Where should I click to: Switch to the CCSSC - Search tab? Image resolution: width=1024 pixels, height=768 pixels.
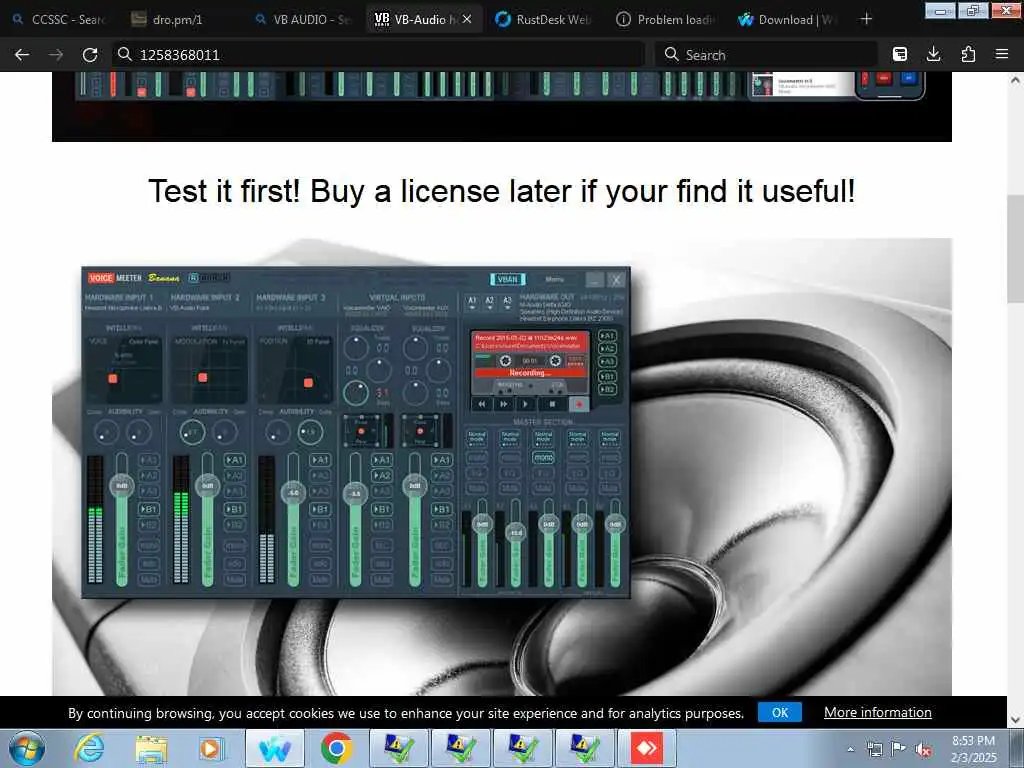pyautogui.click(x=60, y=20)
